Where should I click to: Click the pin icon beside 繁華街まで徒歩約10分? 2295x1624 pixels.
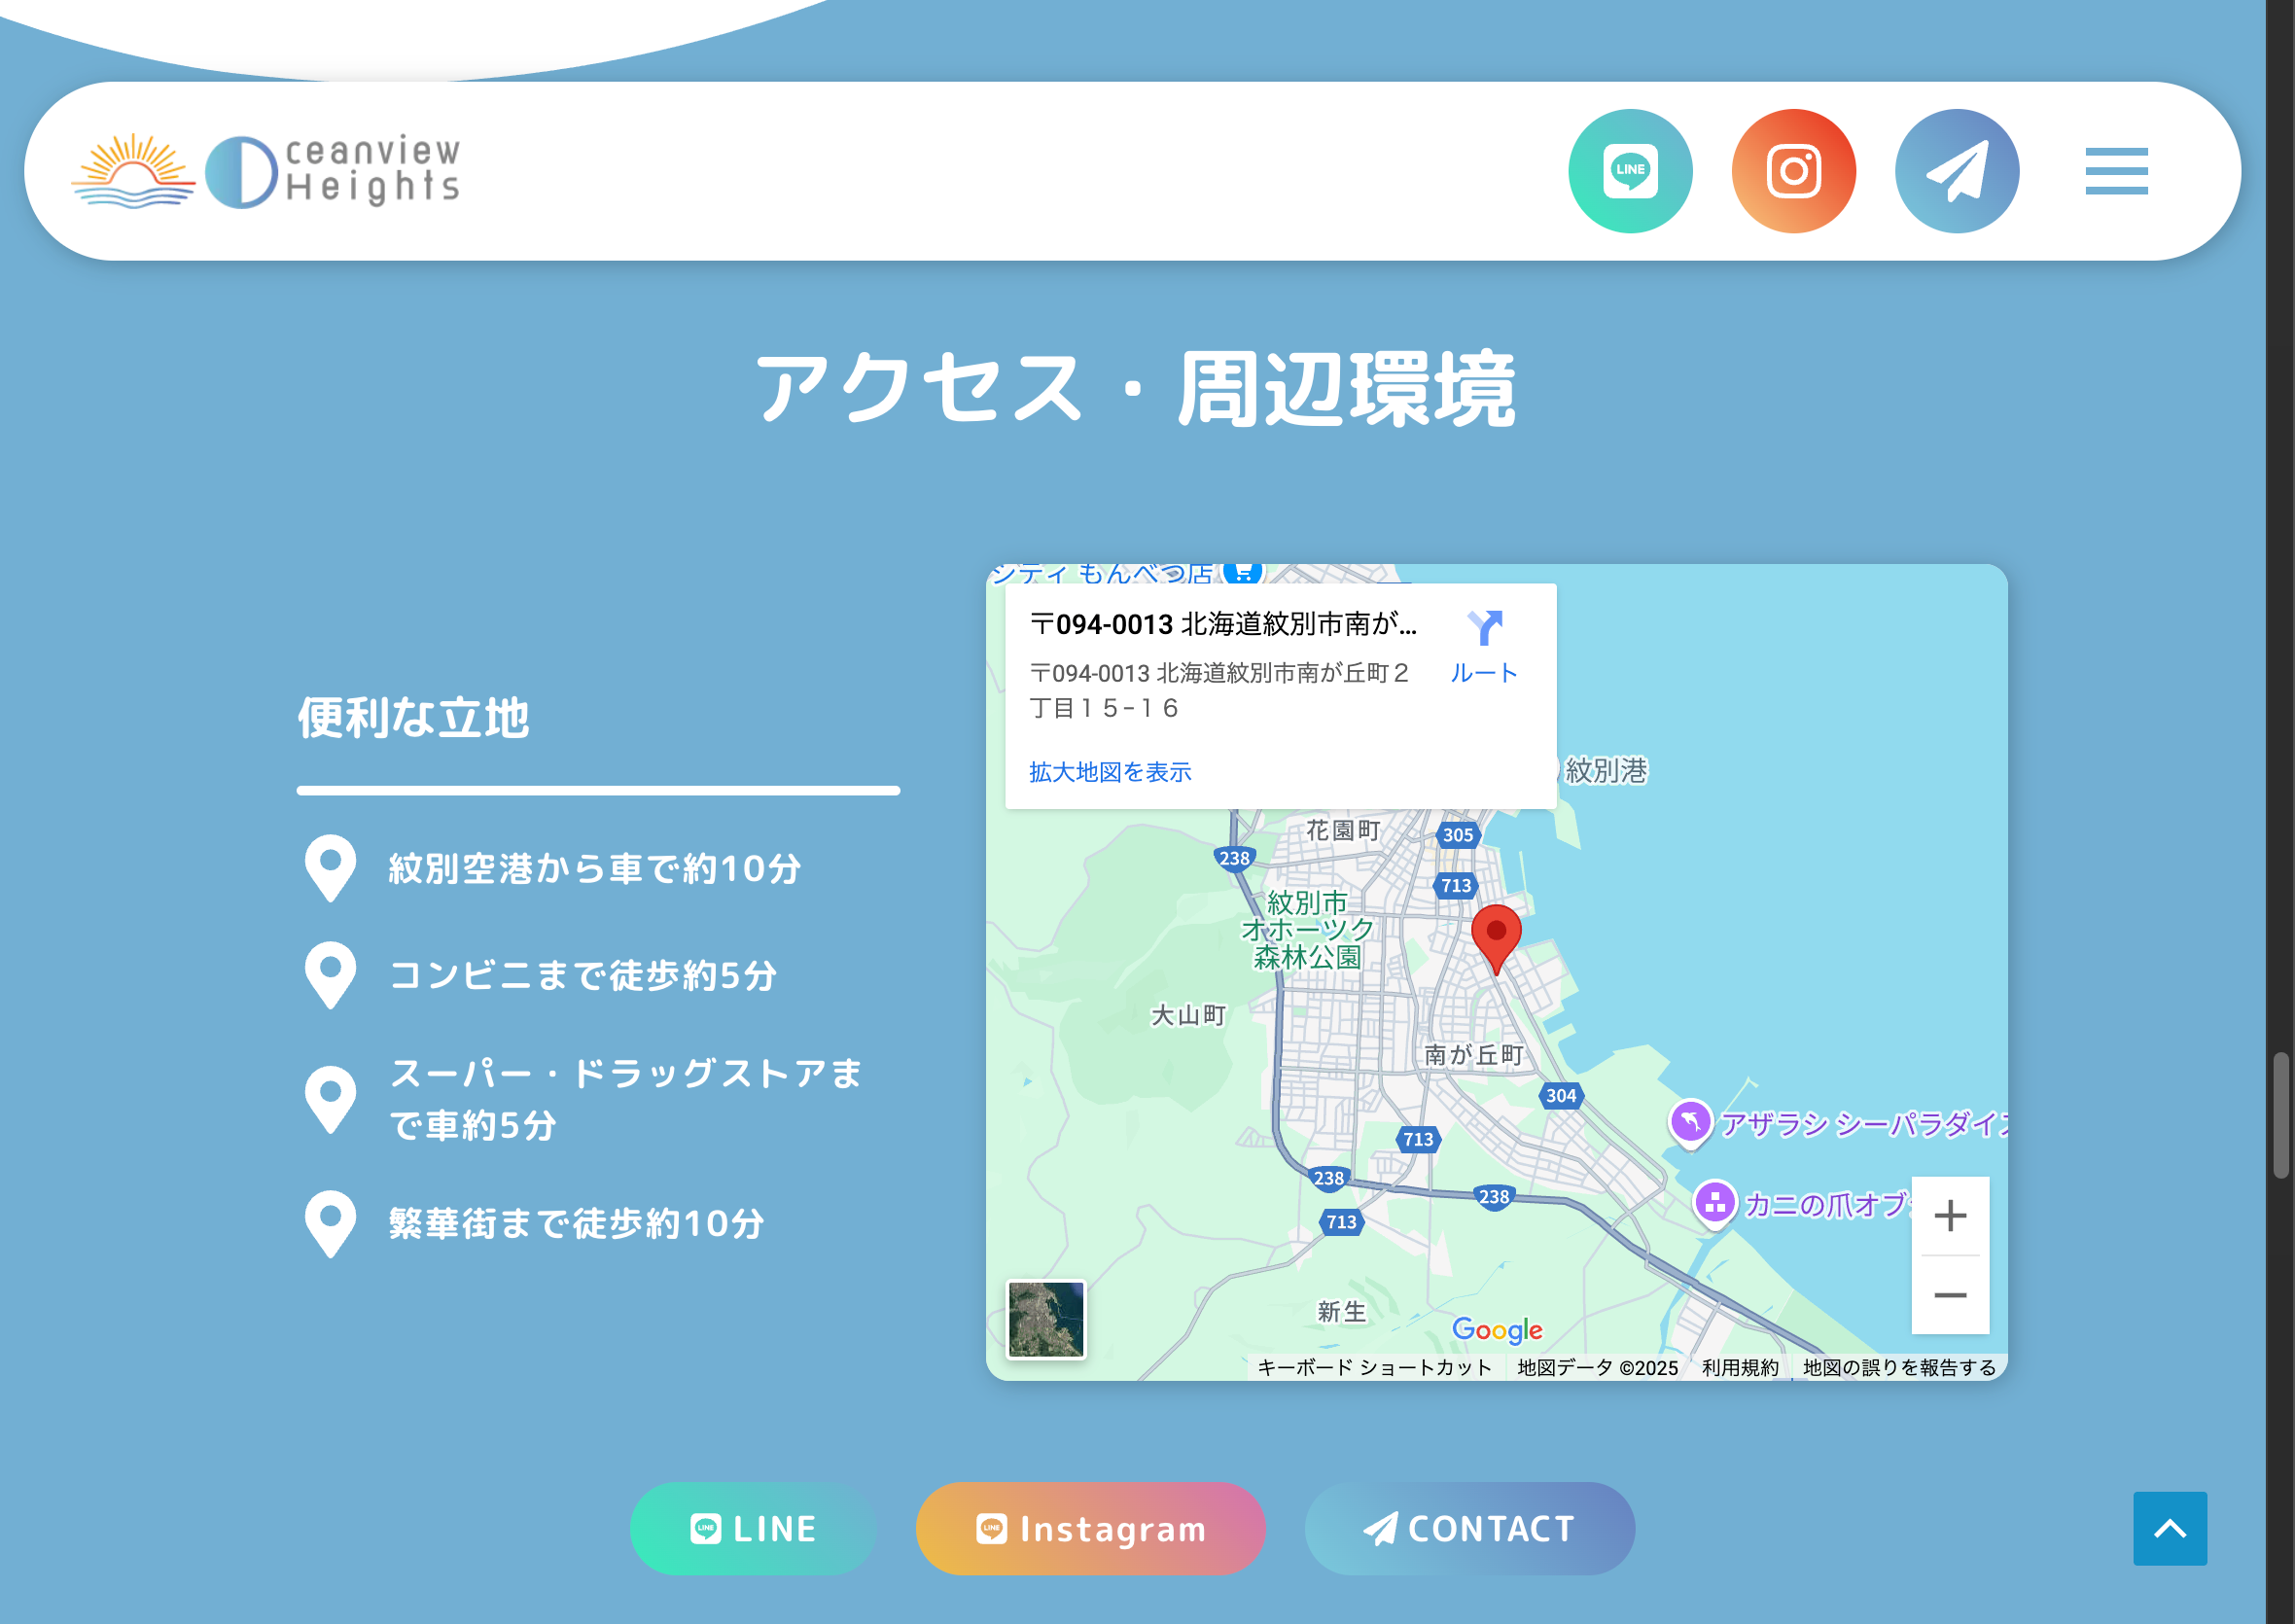pos(330,1224)
